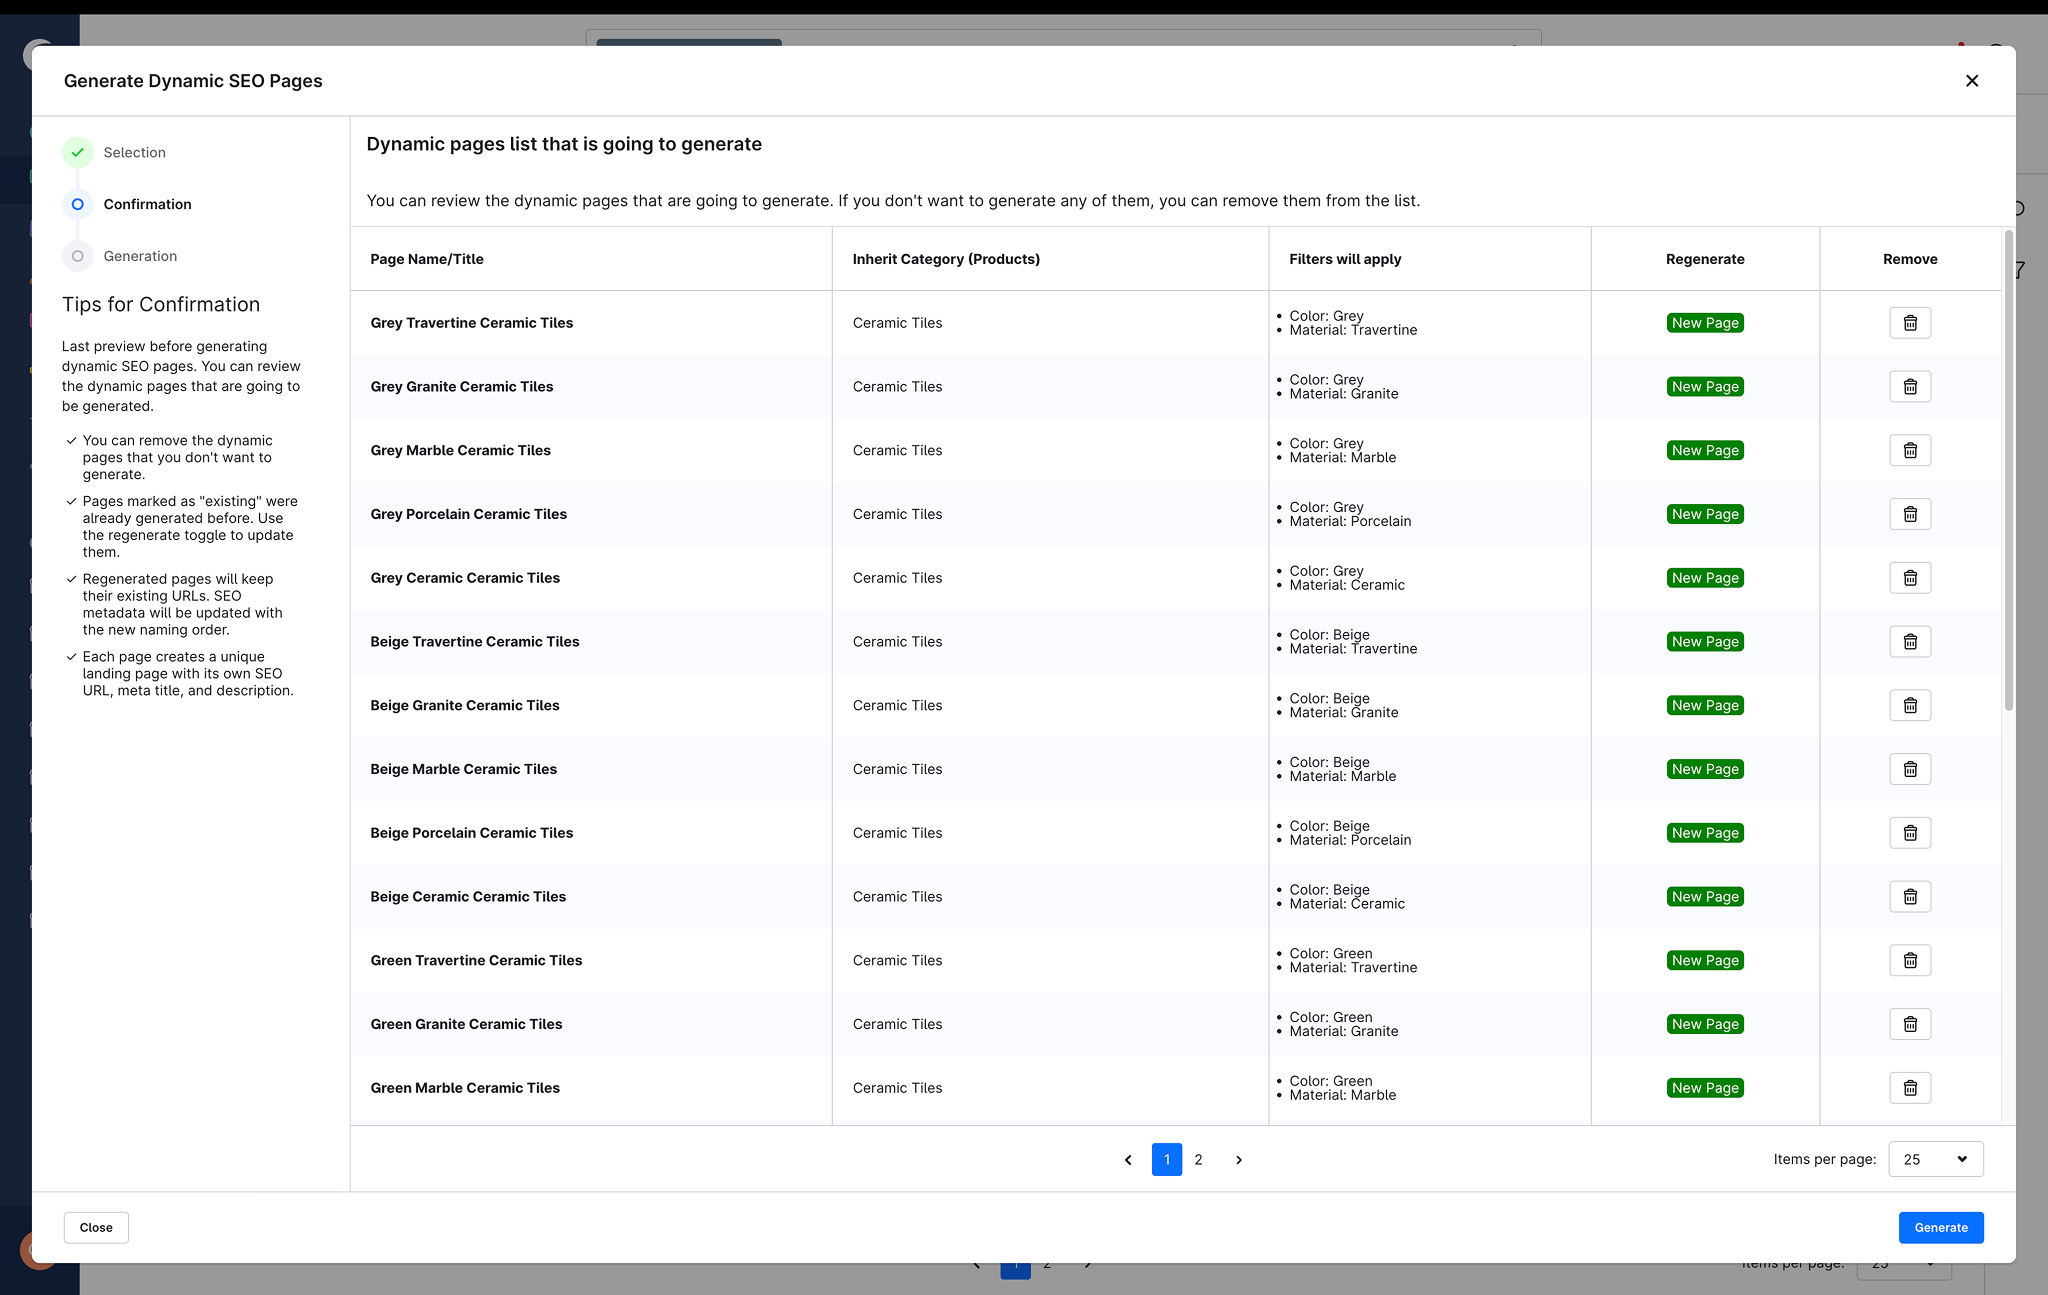Close the Generate Dynamic SEO Pages dialog via X
Viewport: 2048px width, 1295px height.
click(x=1972, y=81)
